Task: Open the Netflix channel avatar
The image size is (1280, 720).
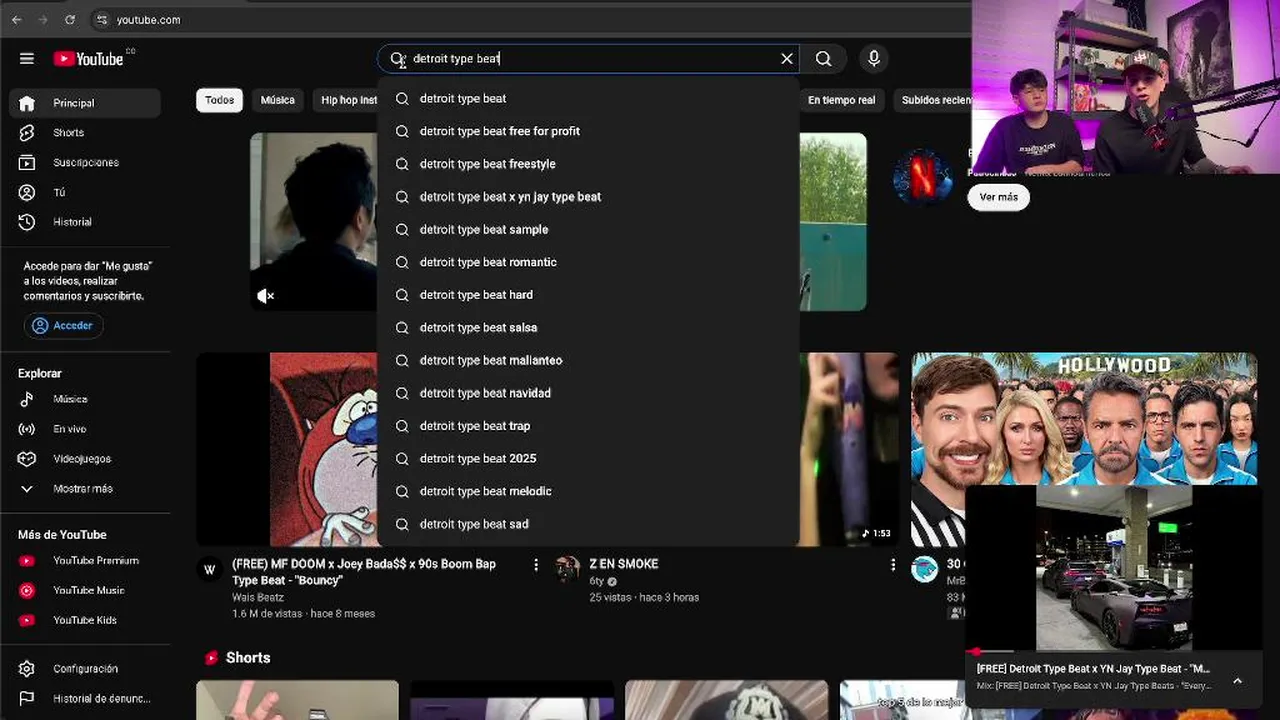Action: pyautogui.click(x=922, y=177)
